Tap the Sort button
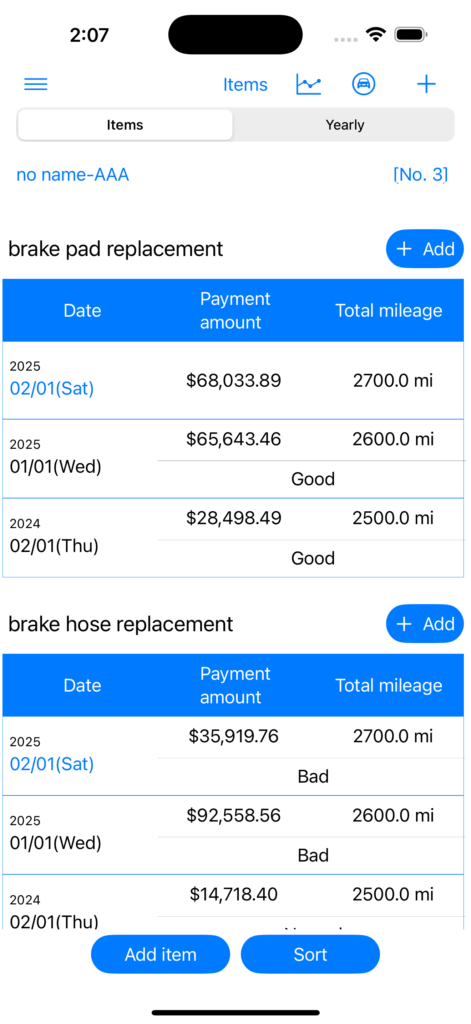The width and height of the screenshot is (471, 1024). tap(310, 955)
